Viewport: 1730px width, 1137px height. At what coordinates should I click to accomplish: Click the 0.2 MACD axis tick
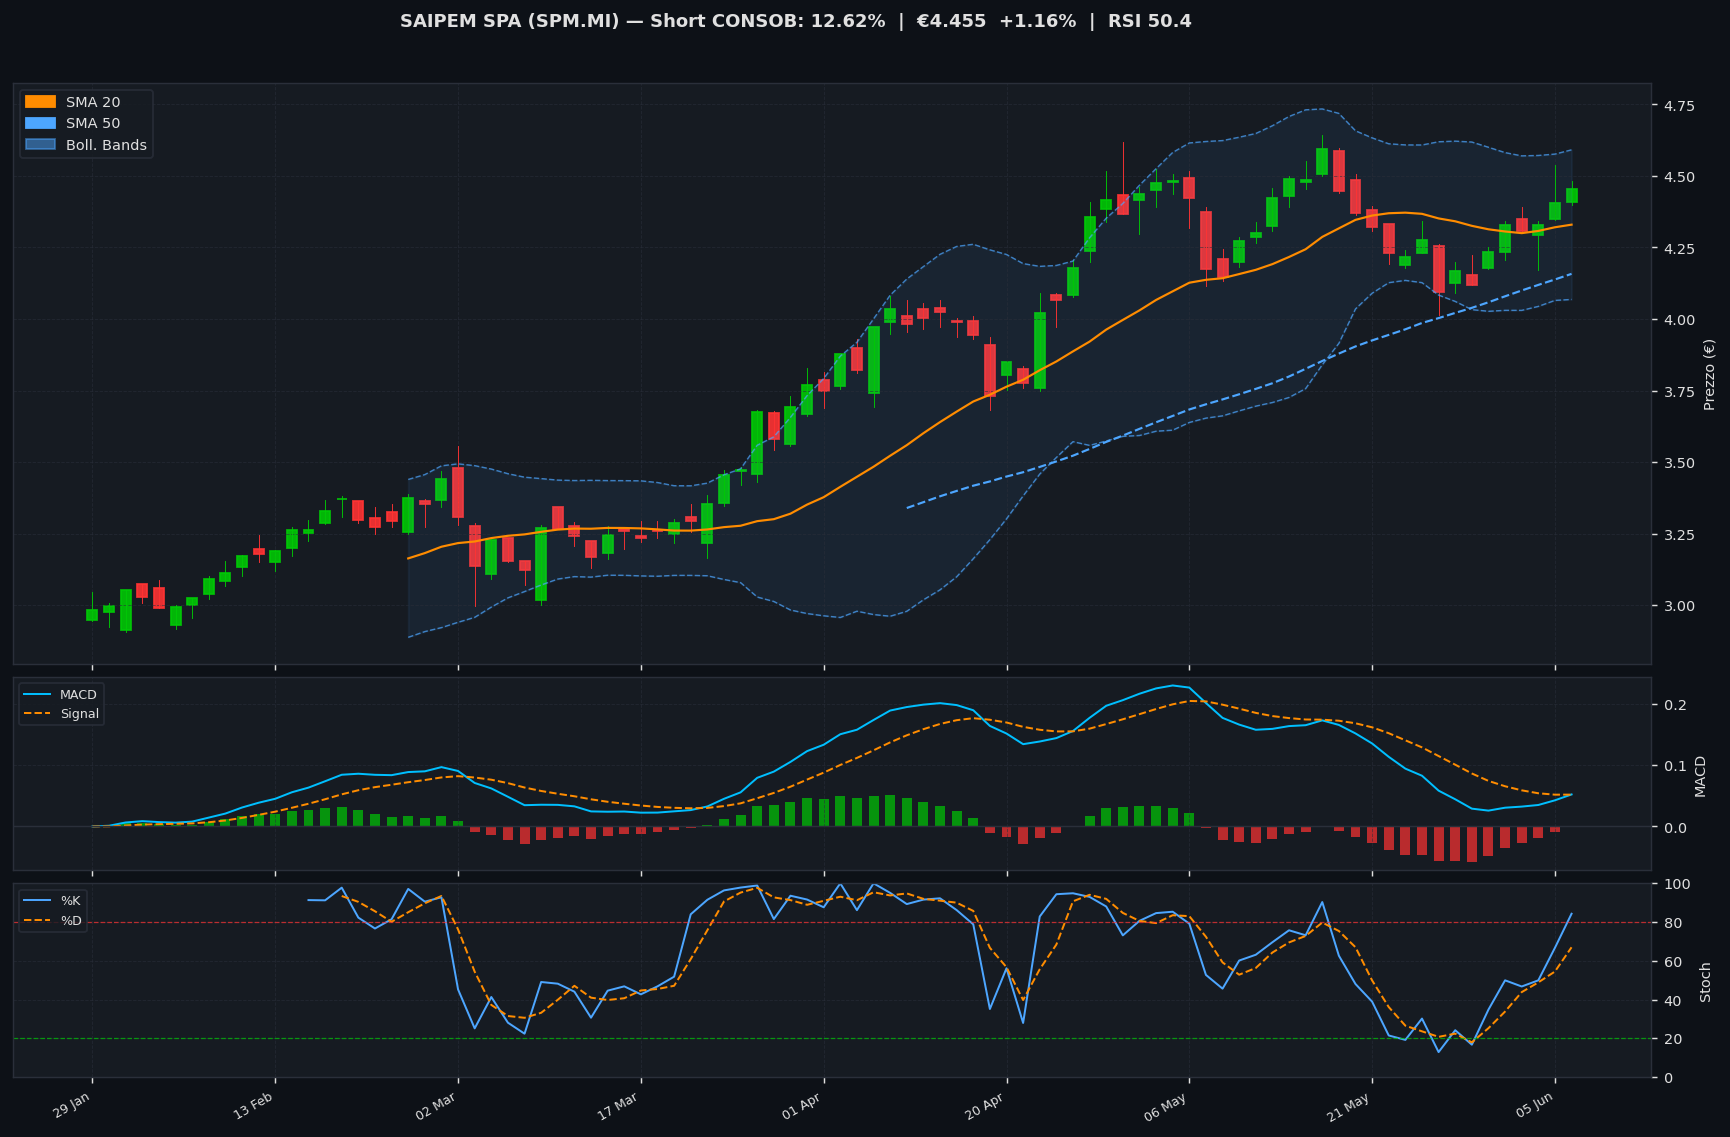coord(1673,705)
